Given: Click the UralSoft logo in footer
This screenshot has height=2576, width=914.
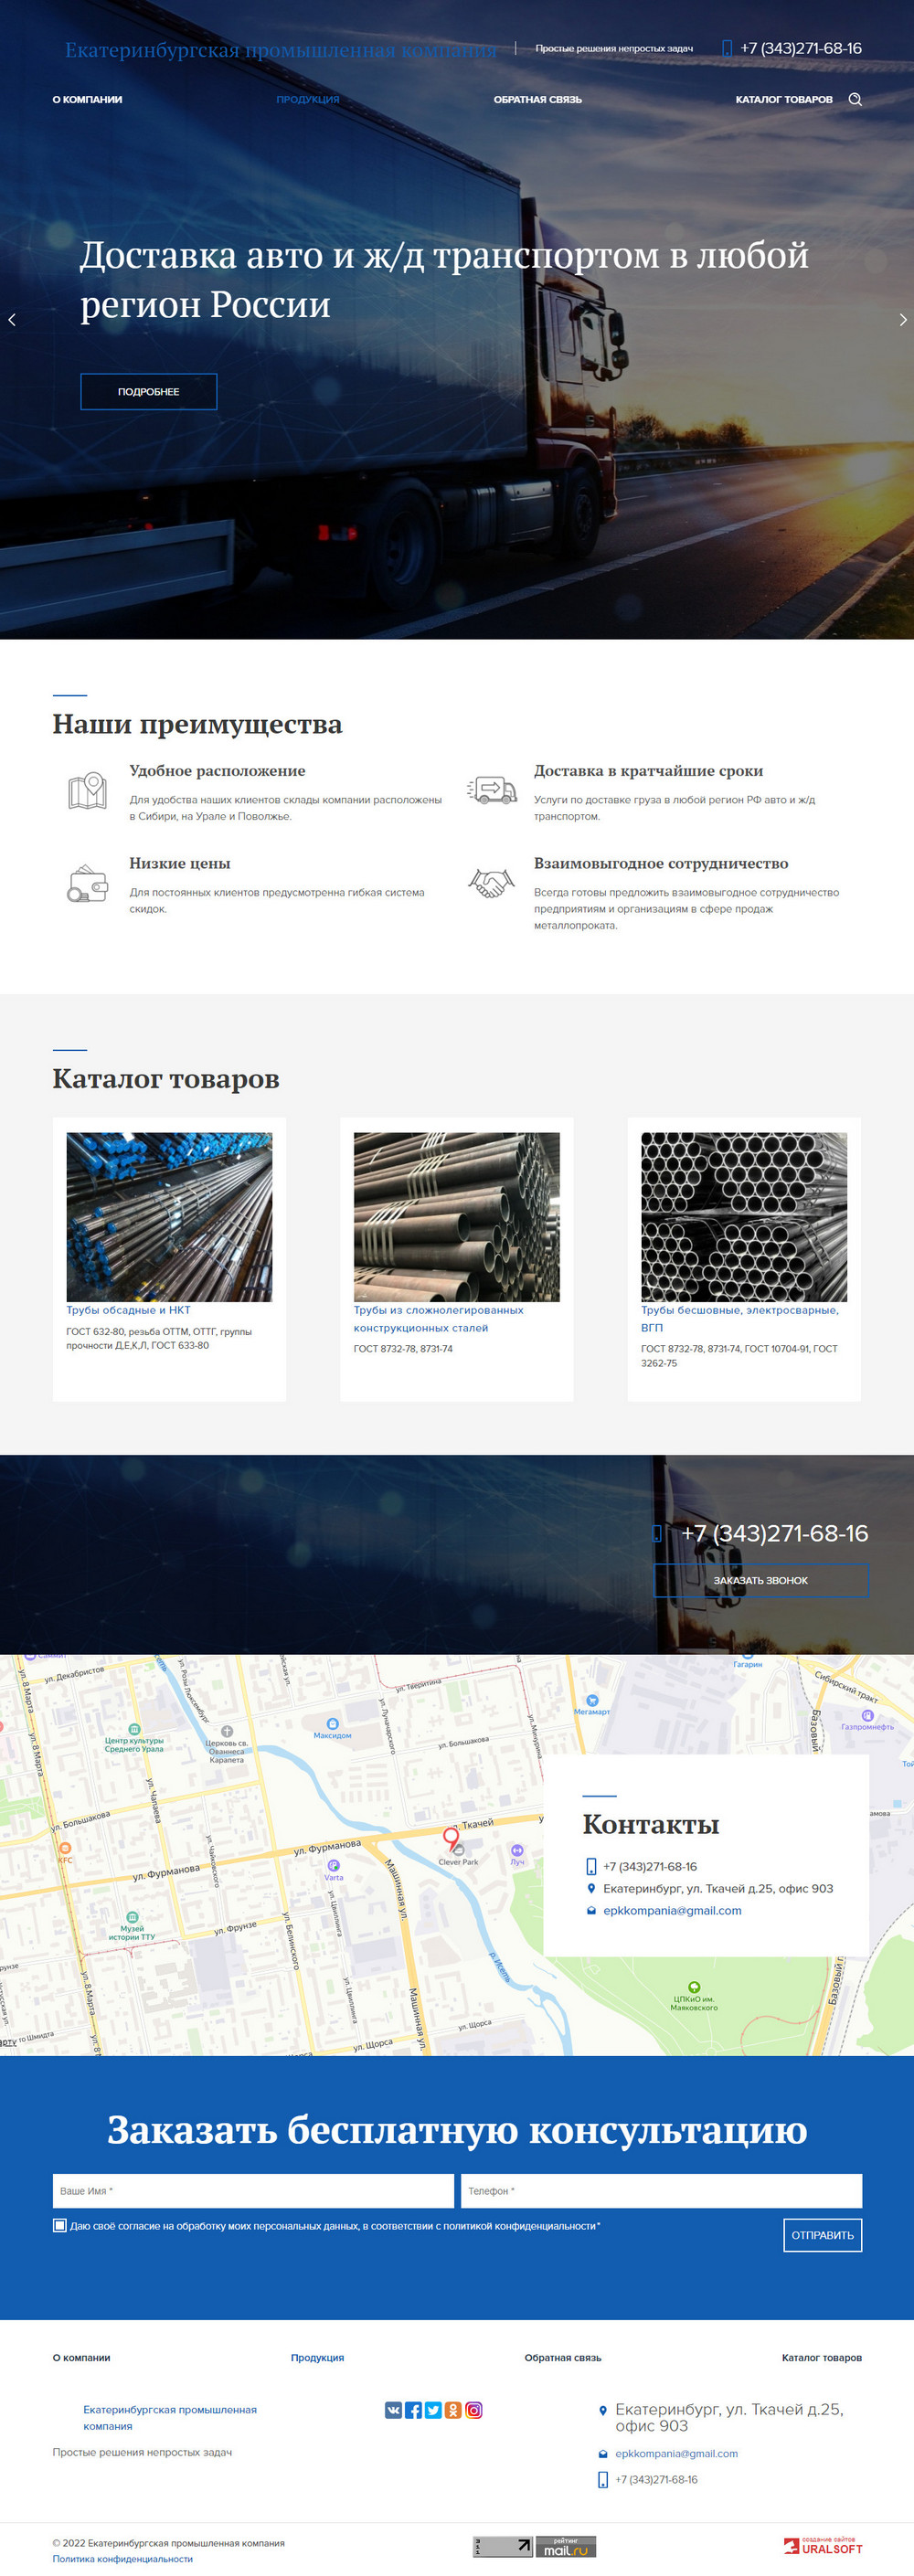Looking at the screenshot, I should [x=822, y=2546].
